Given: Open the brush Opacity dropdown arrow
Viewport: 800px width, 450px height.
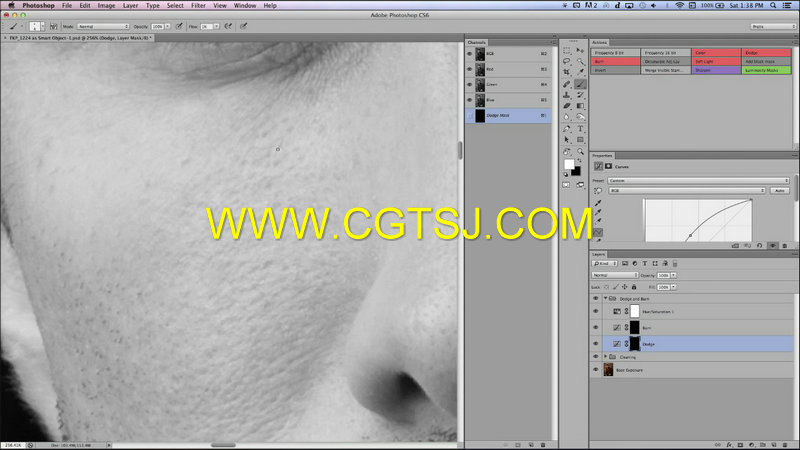Looking at the screenshot, I should (167, 26).
